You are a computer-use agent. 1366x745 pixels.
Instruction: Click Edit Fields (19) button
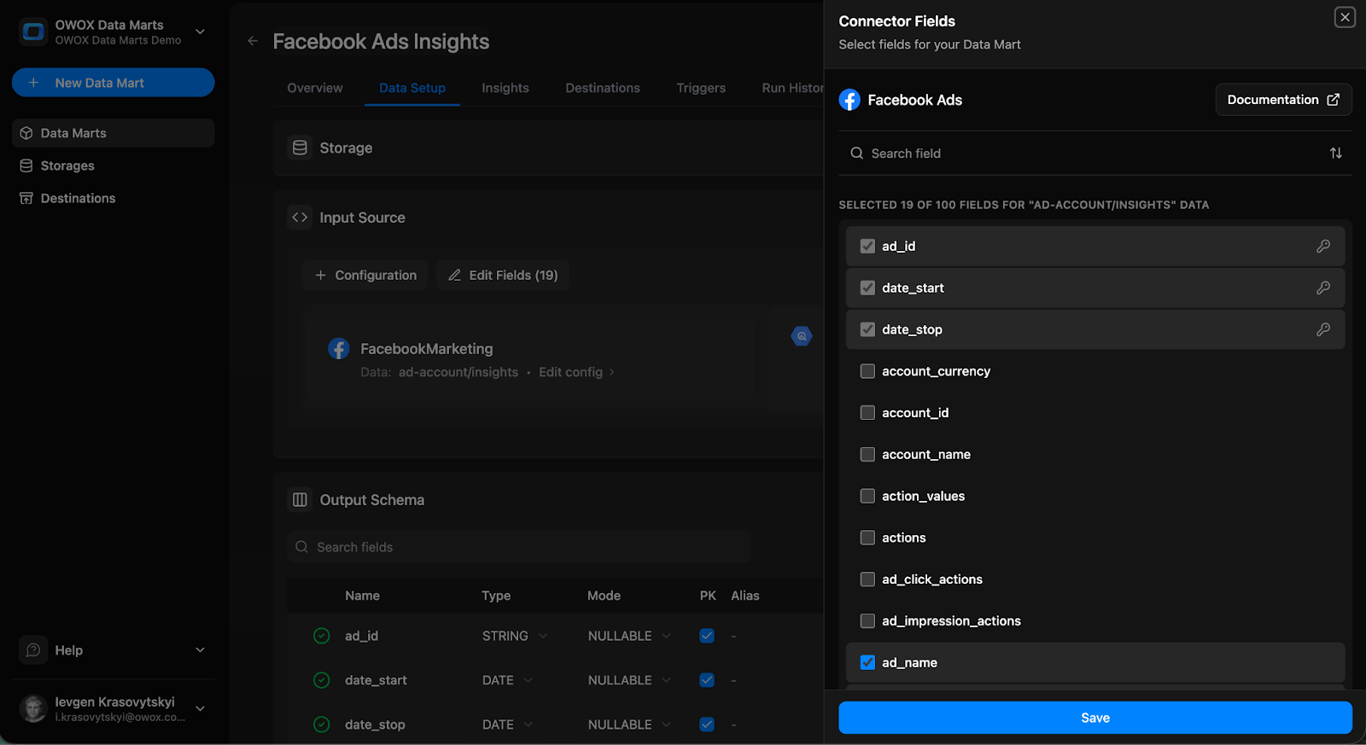click(x=503, y=275)
